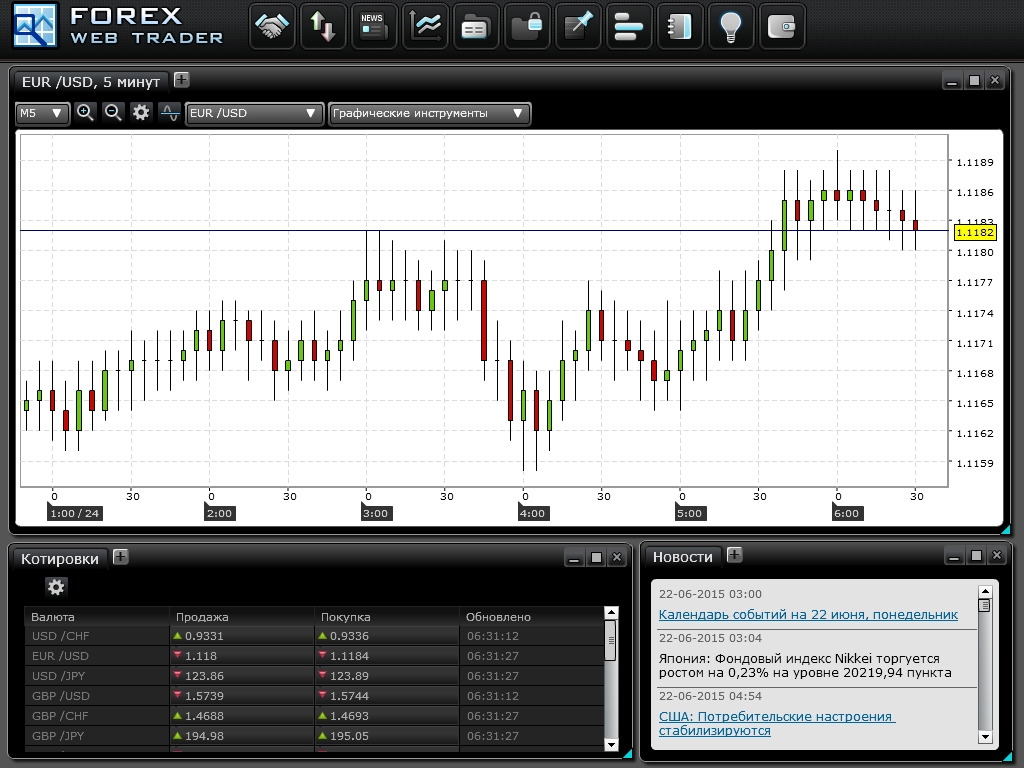
Task: Expand the M5 timeframe dropdown
Action: pos(42,113)
